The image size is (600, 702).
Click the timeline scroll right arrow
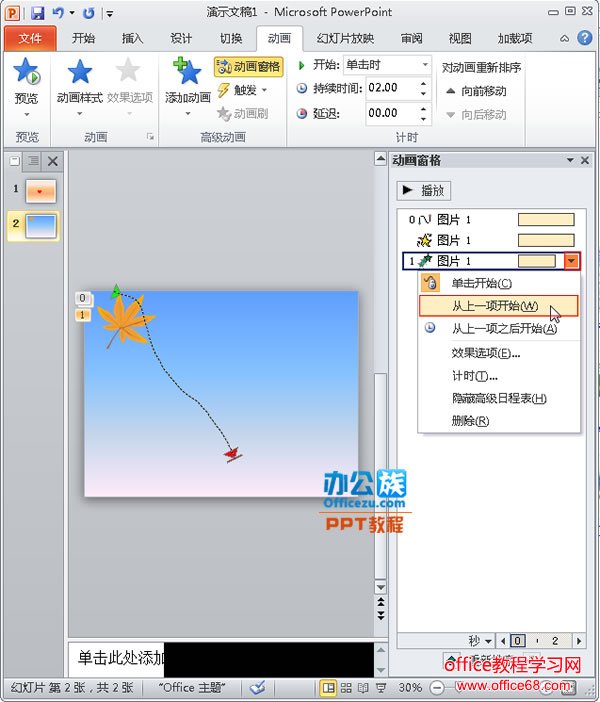(579, 641)
